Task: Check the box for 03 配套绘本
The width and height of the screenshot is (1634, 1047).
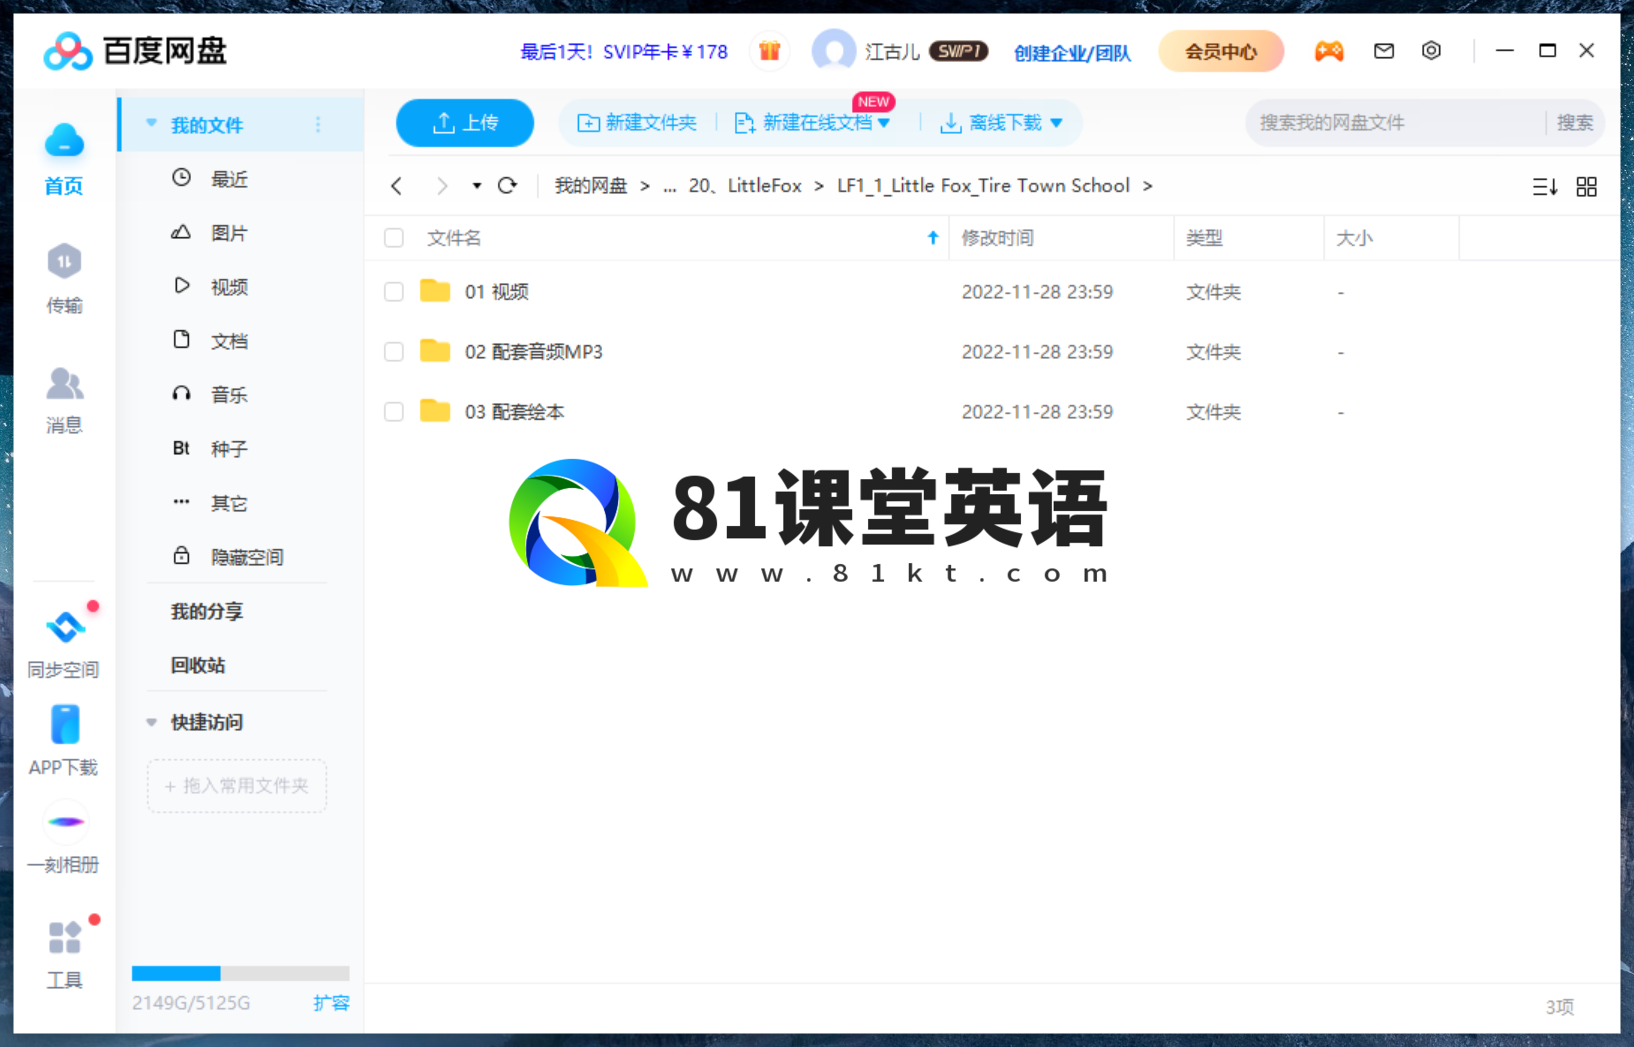Action: coord(394,412)
